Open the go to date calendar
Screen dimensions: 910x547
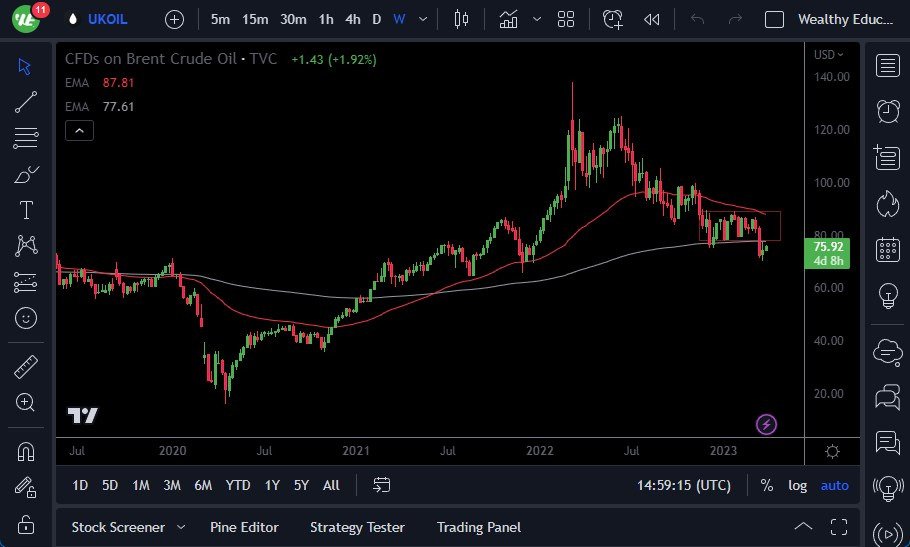(x=381, y=485)
